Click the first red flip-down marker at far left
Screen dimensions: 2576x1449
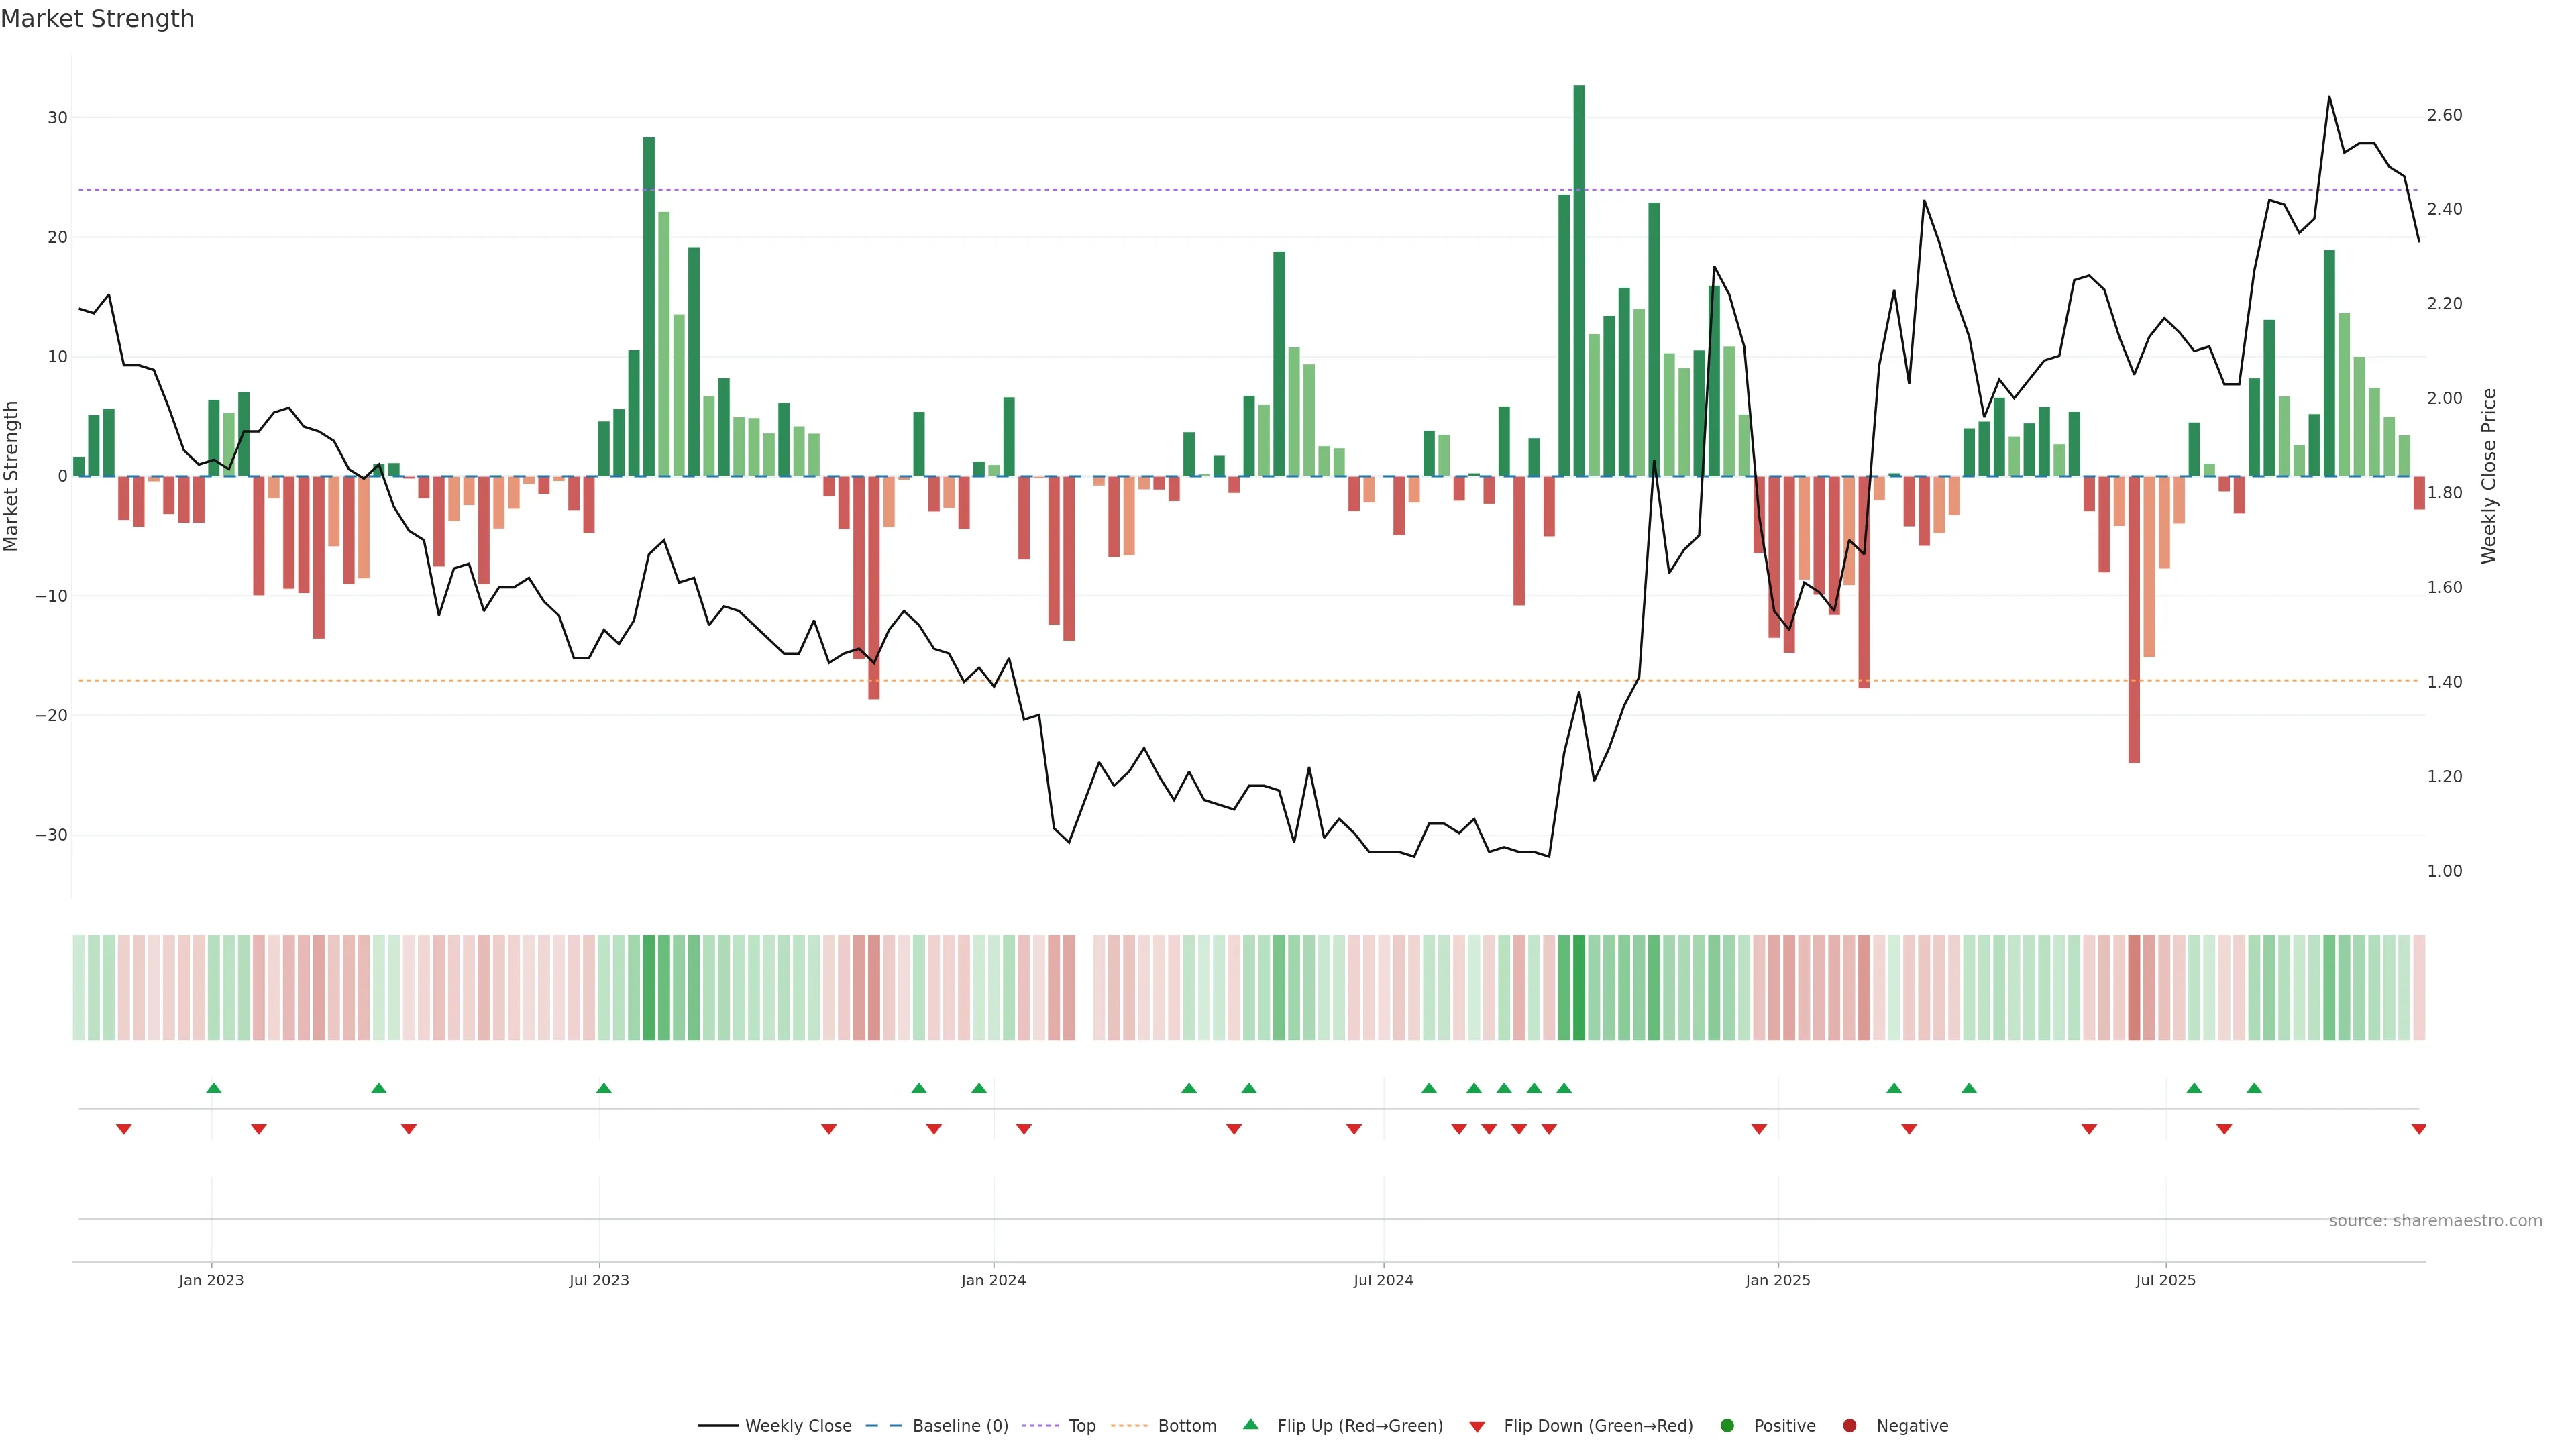coord(124,1129)
